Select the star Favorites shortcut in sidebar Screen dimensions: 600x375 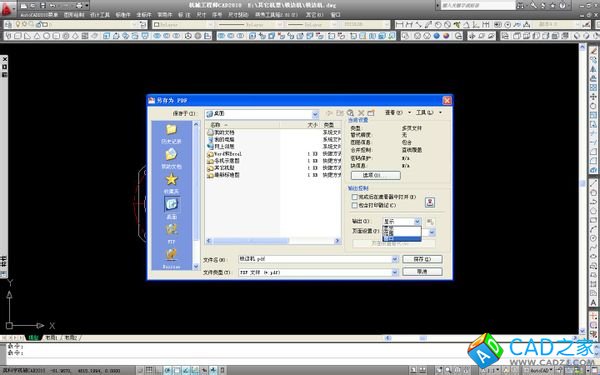tap(171, 182)
